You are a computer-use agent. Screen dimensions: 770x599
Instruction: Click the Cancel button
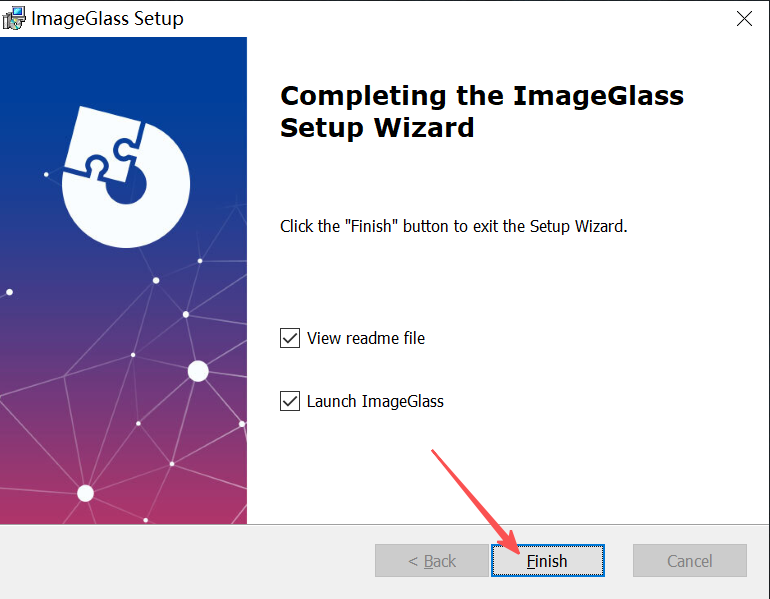tap(689, 560)
